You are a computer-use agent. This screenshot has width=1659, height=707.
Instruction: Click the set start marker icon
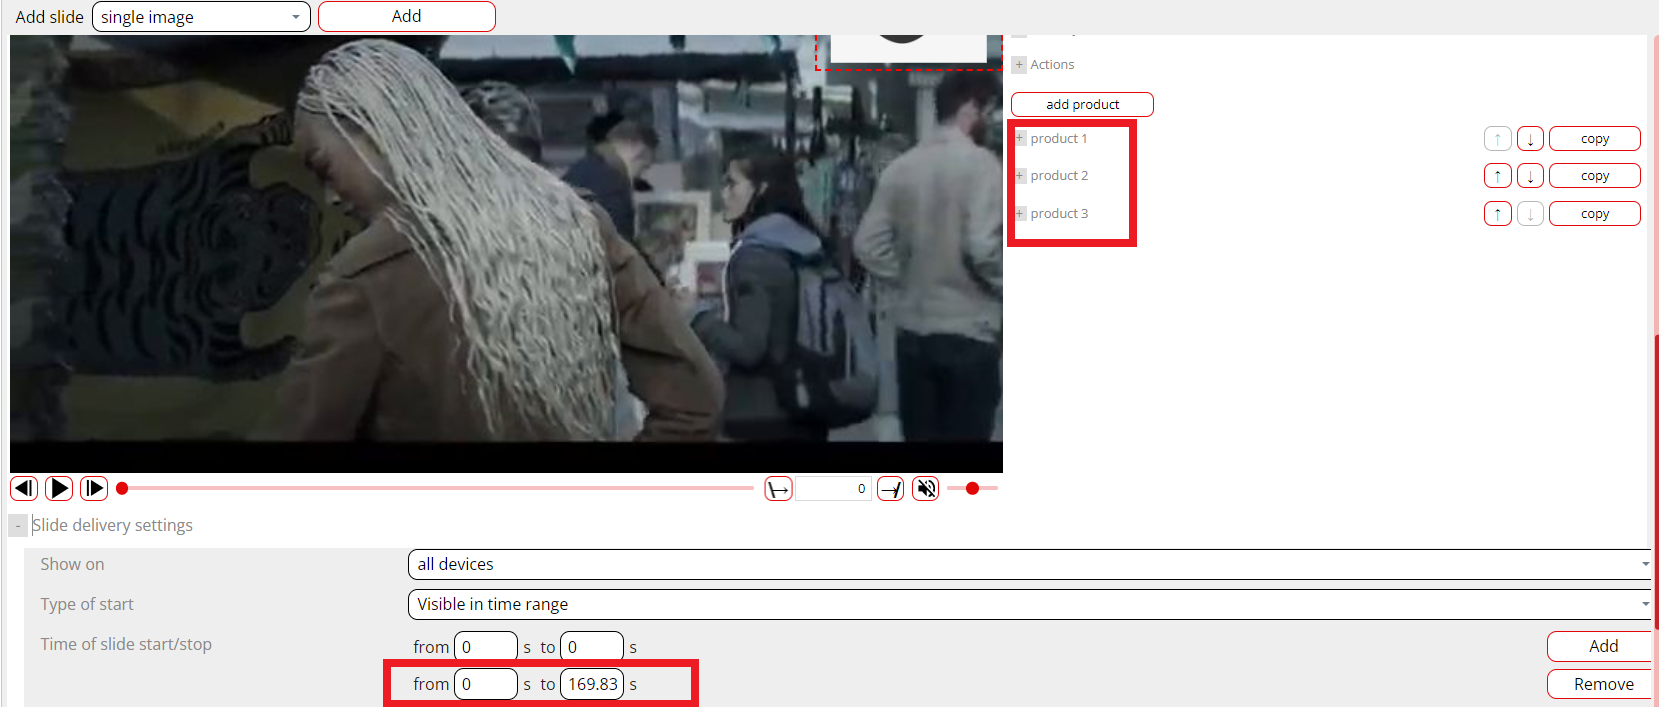778,489
